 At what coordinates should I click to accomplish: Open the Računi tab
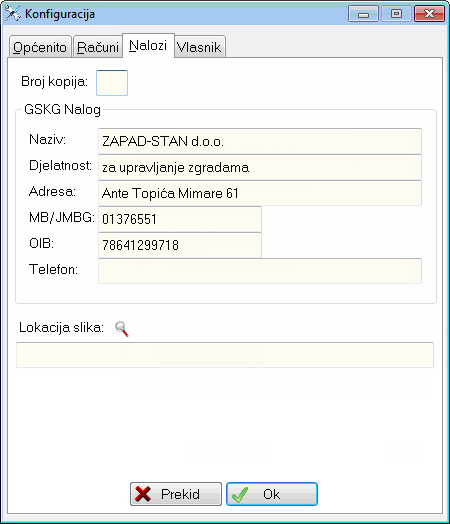[x=98, y=47]
